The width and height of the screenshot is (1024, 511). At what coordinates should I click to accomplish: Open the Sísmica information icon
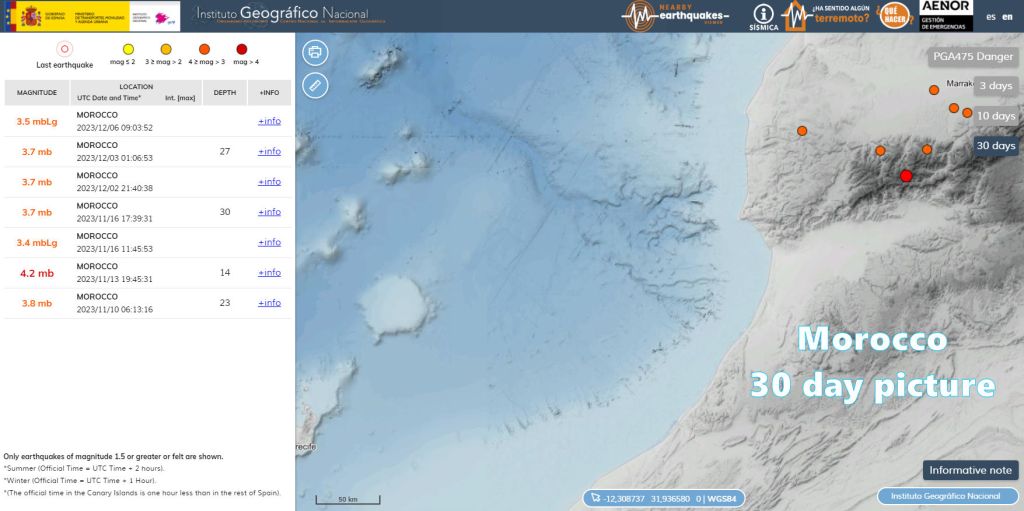(x=764, y=16)
